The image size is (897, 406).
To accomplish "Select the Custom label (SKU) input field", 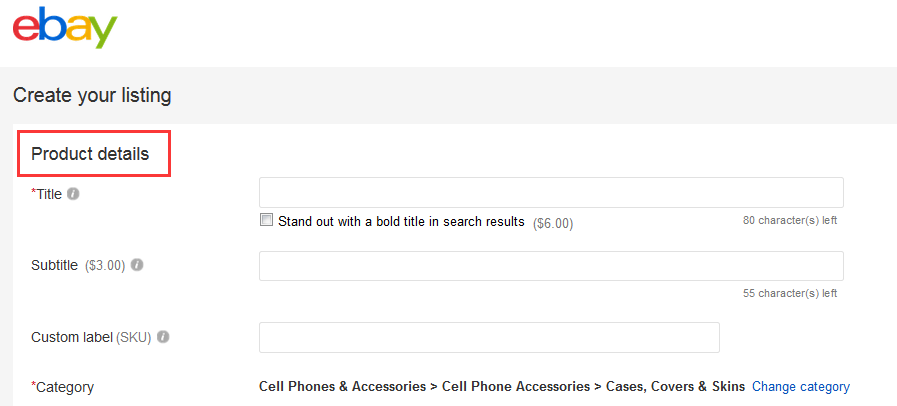I will (488, 338).
